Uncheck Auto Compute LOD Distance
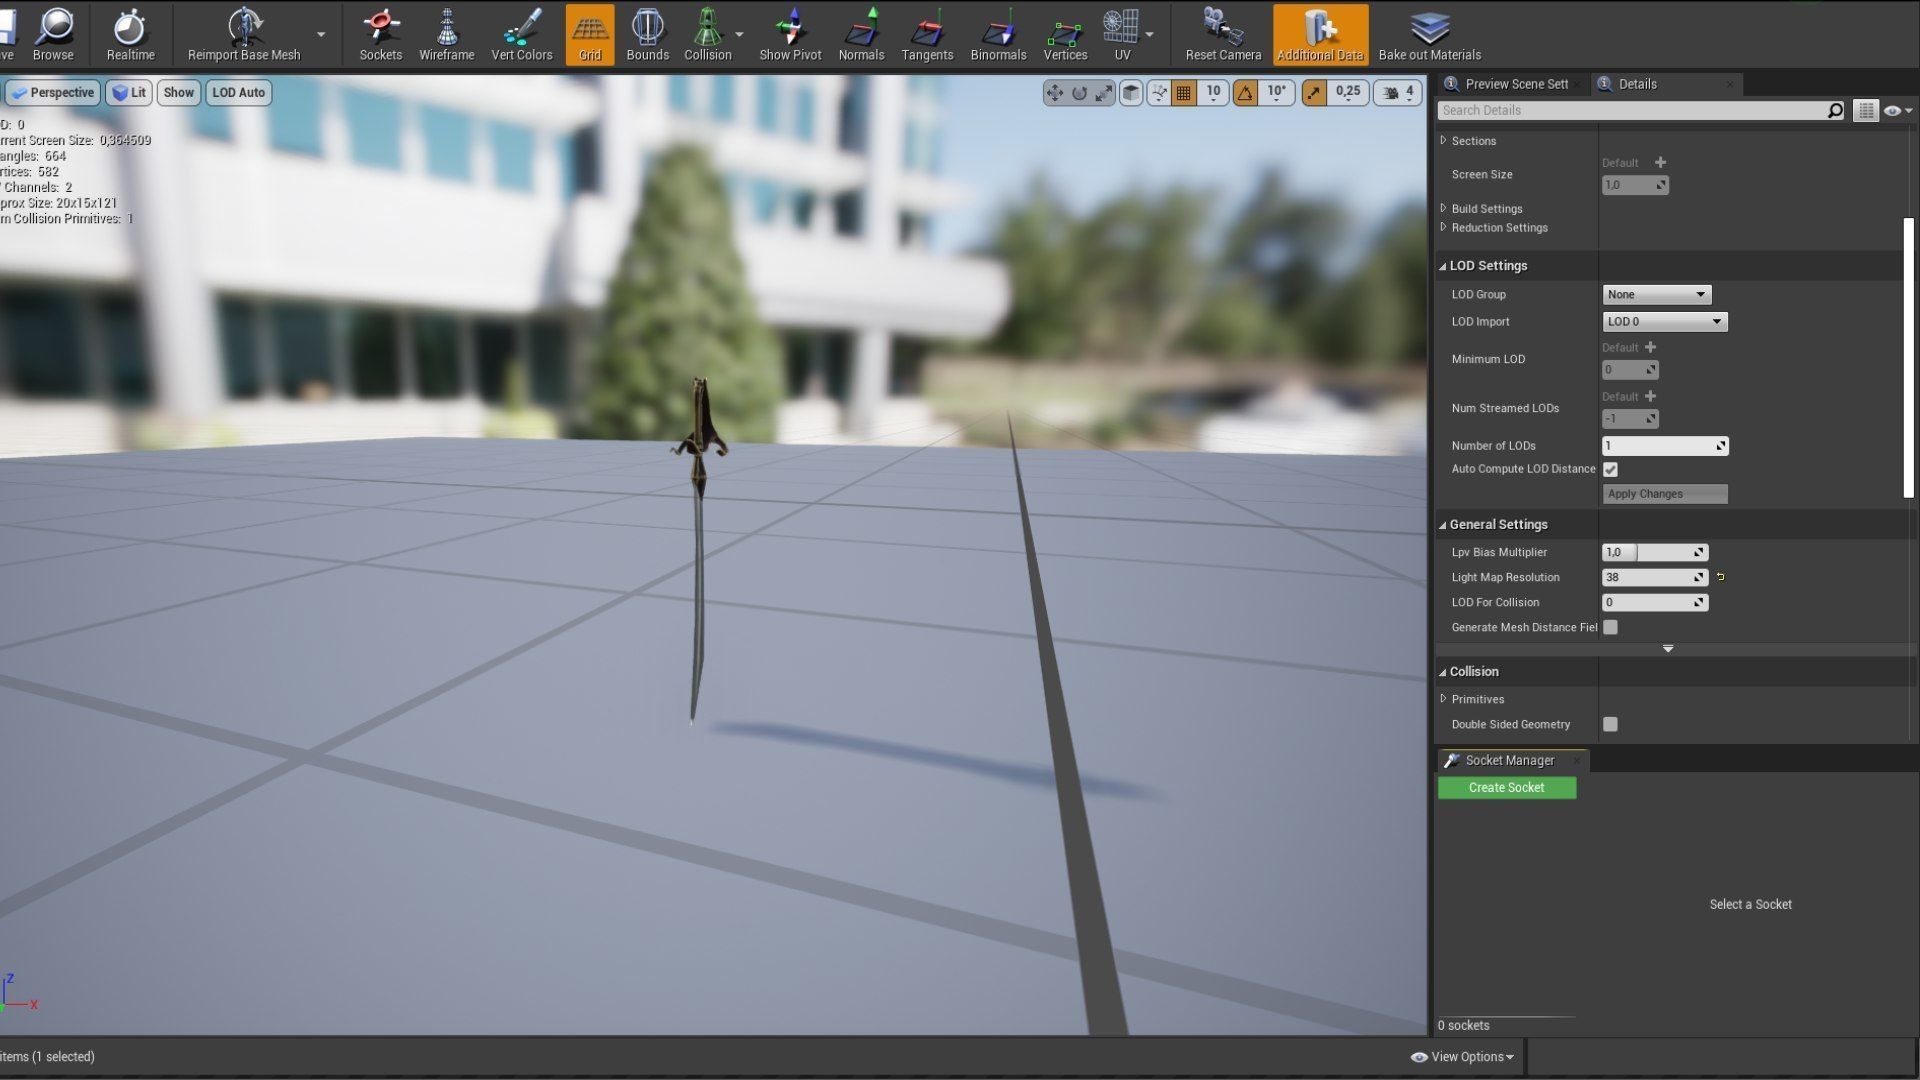Viewport: 1920px width, 1080px height. click(x=1610, y=469)
